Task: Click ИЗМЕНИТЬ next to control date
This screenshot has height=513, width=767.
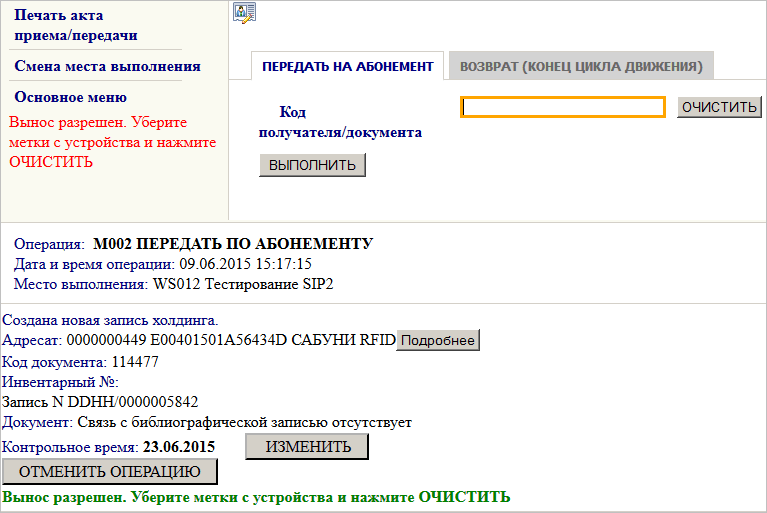Action: [x=306, y=447]
